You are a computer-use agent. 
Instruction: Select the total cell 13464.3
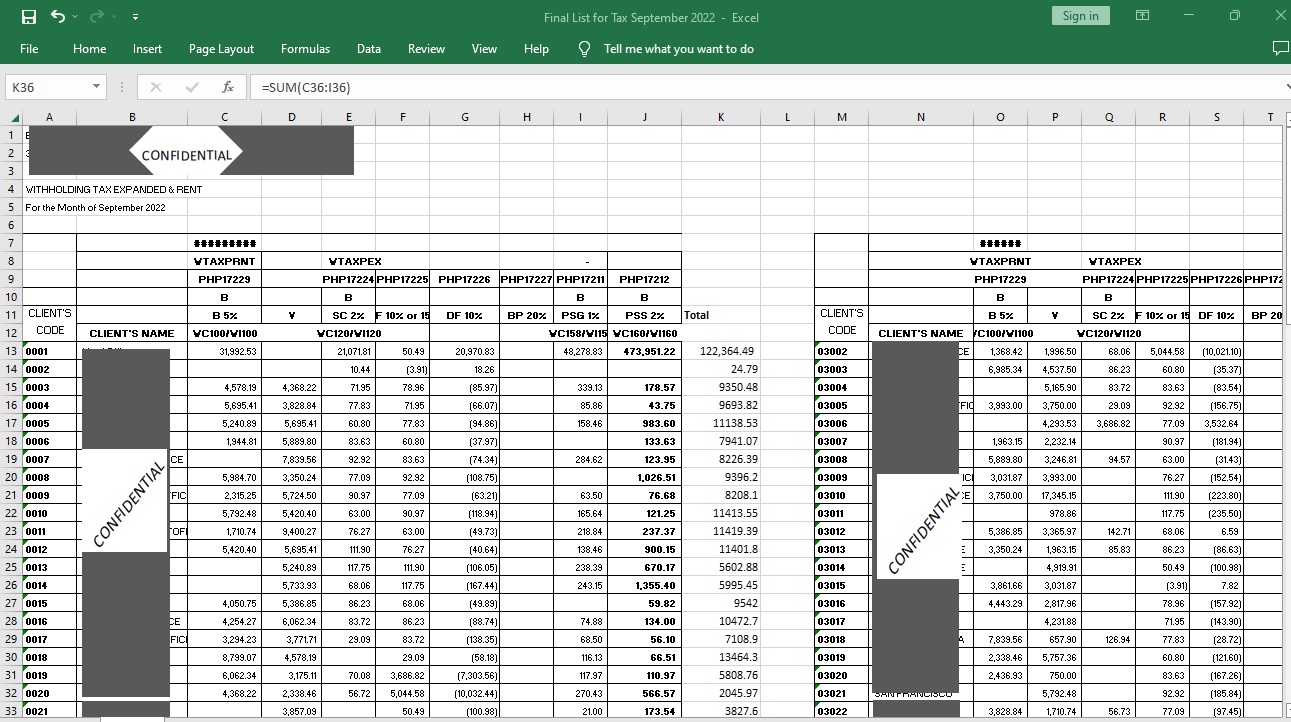(721, 658)
